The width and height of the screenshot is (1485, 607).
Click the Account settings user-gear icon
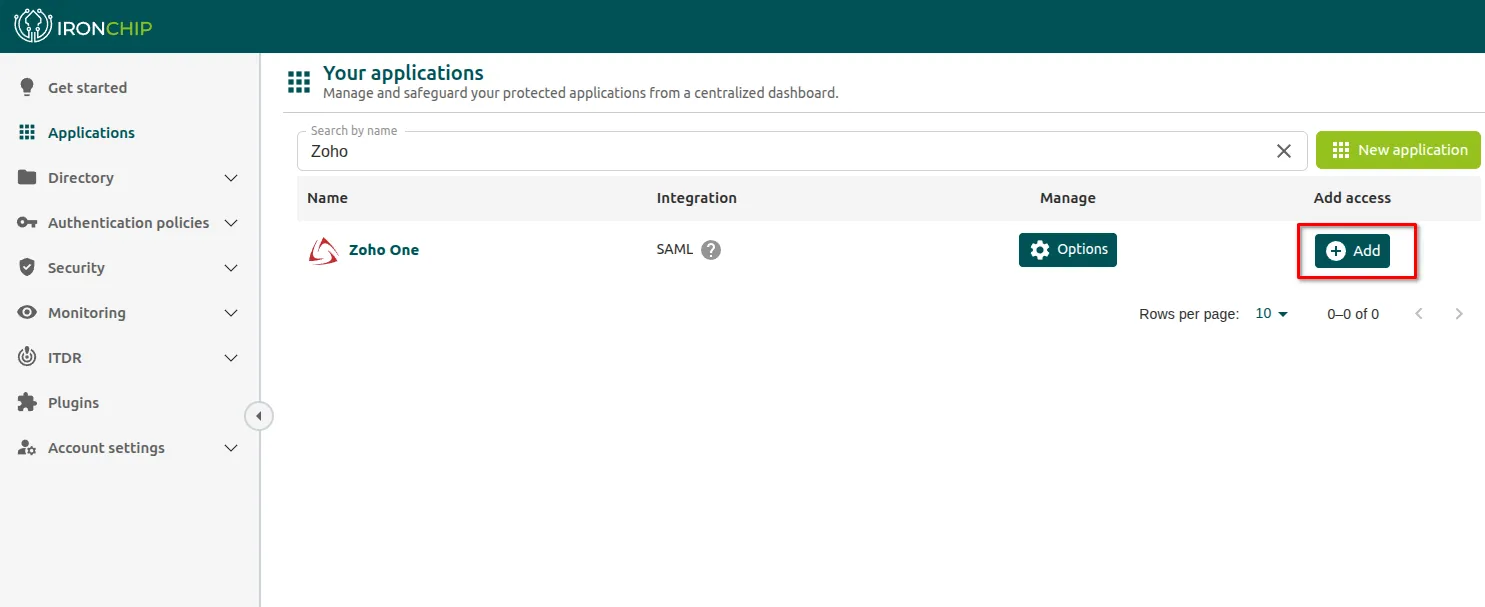27,448
